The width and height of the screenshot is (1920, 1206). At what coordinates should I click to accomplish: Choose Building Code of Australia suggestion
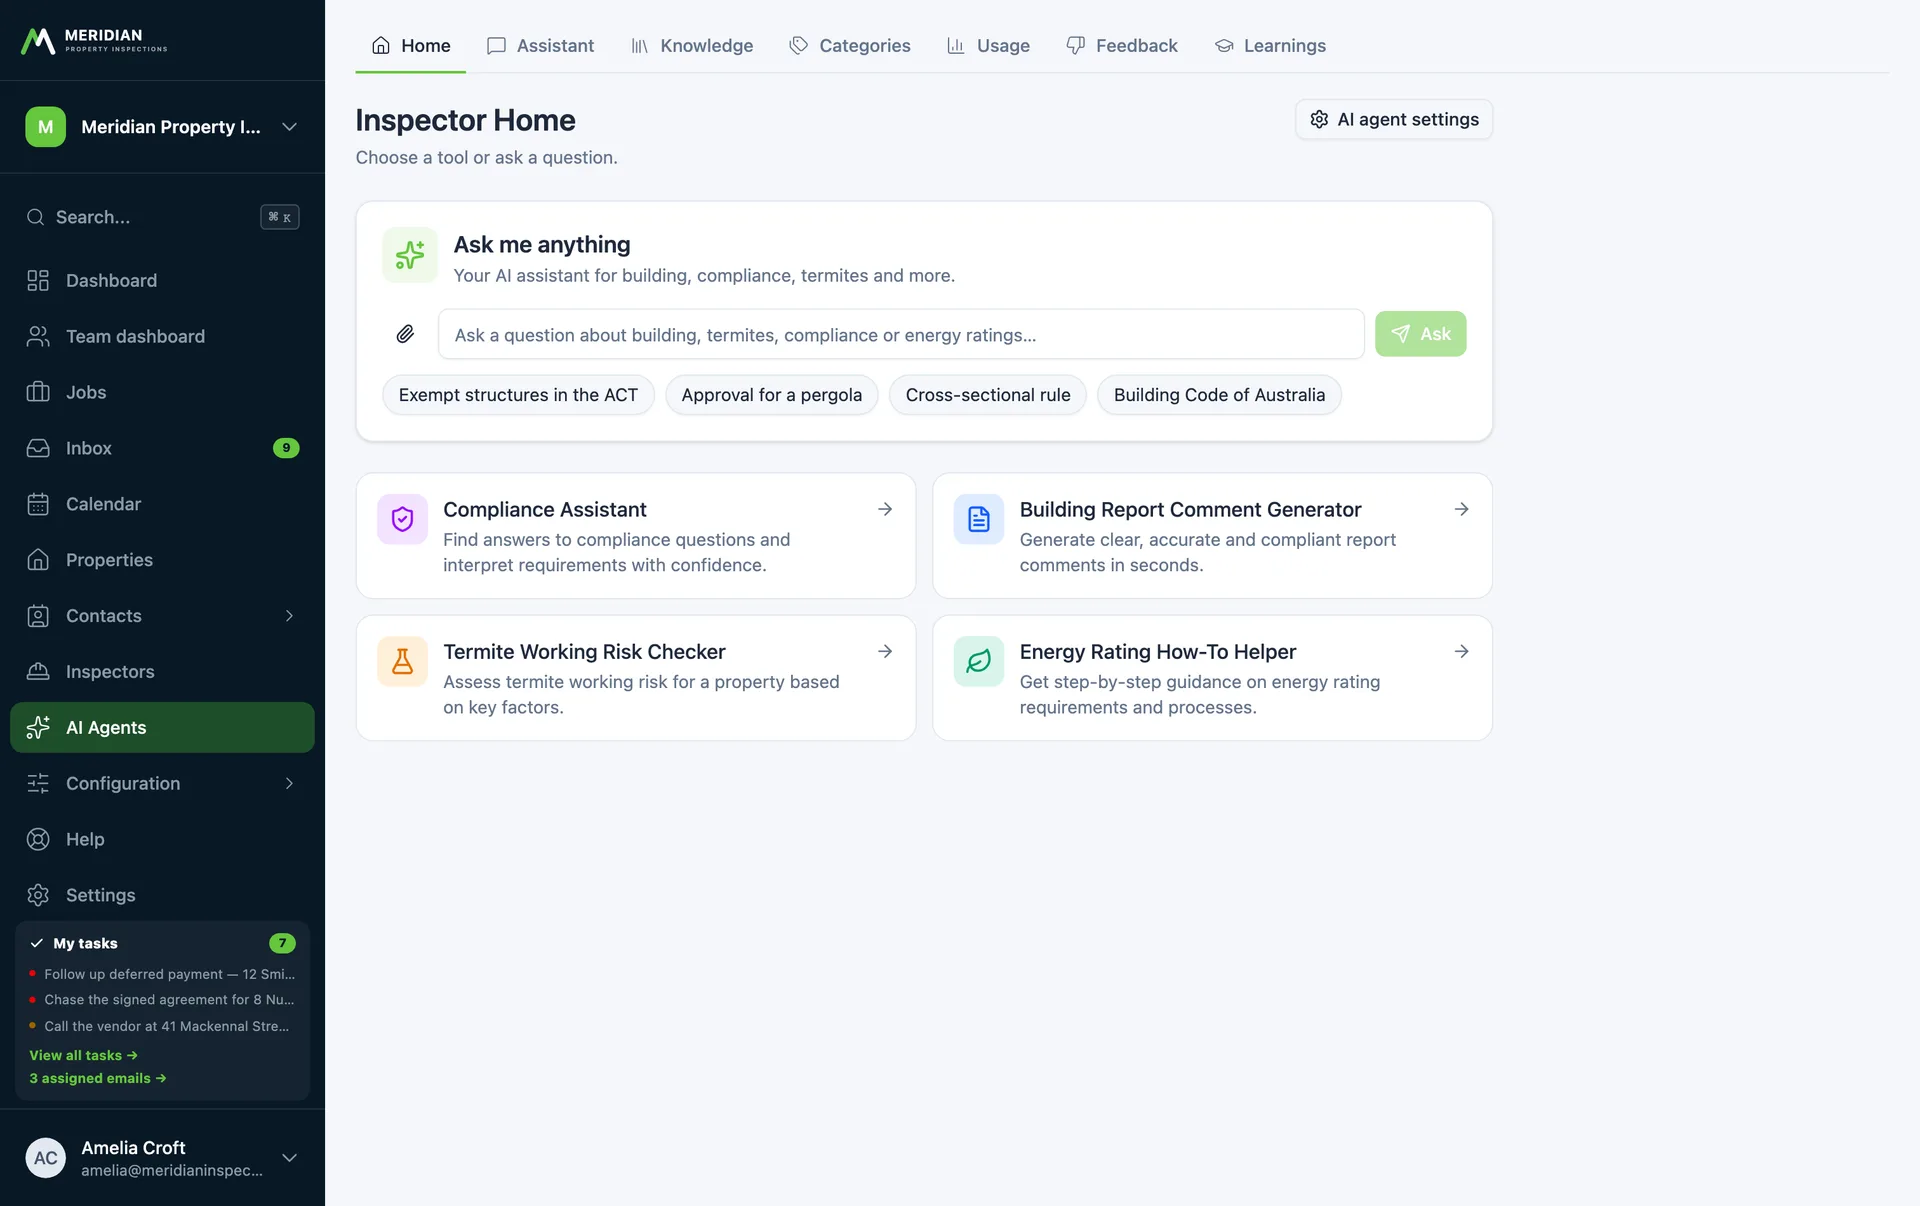[1219, 395]
